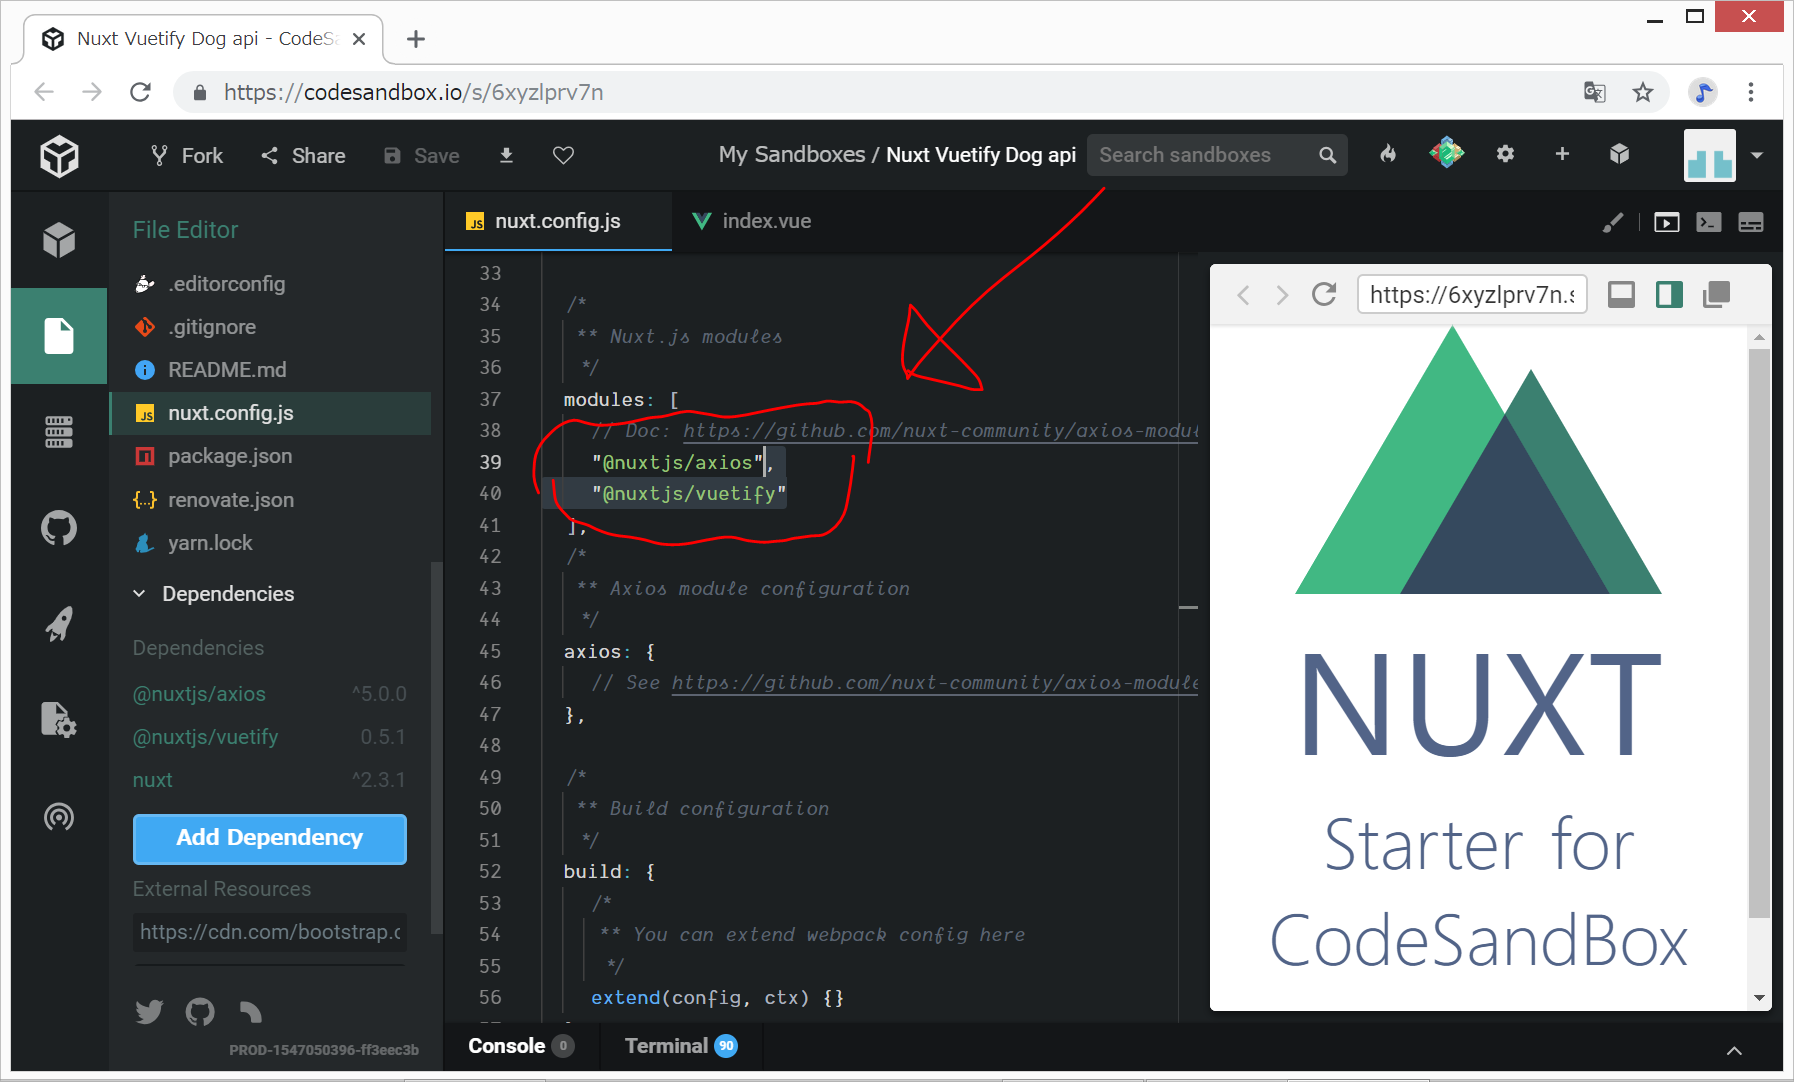
Task: Focus the Search sandboxes field
Action: click(x=1203, y=155)
